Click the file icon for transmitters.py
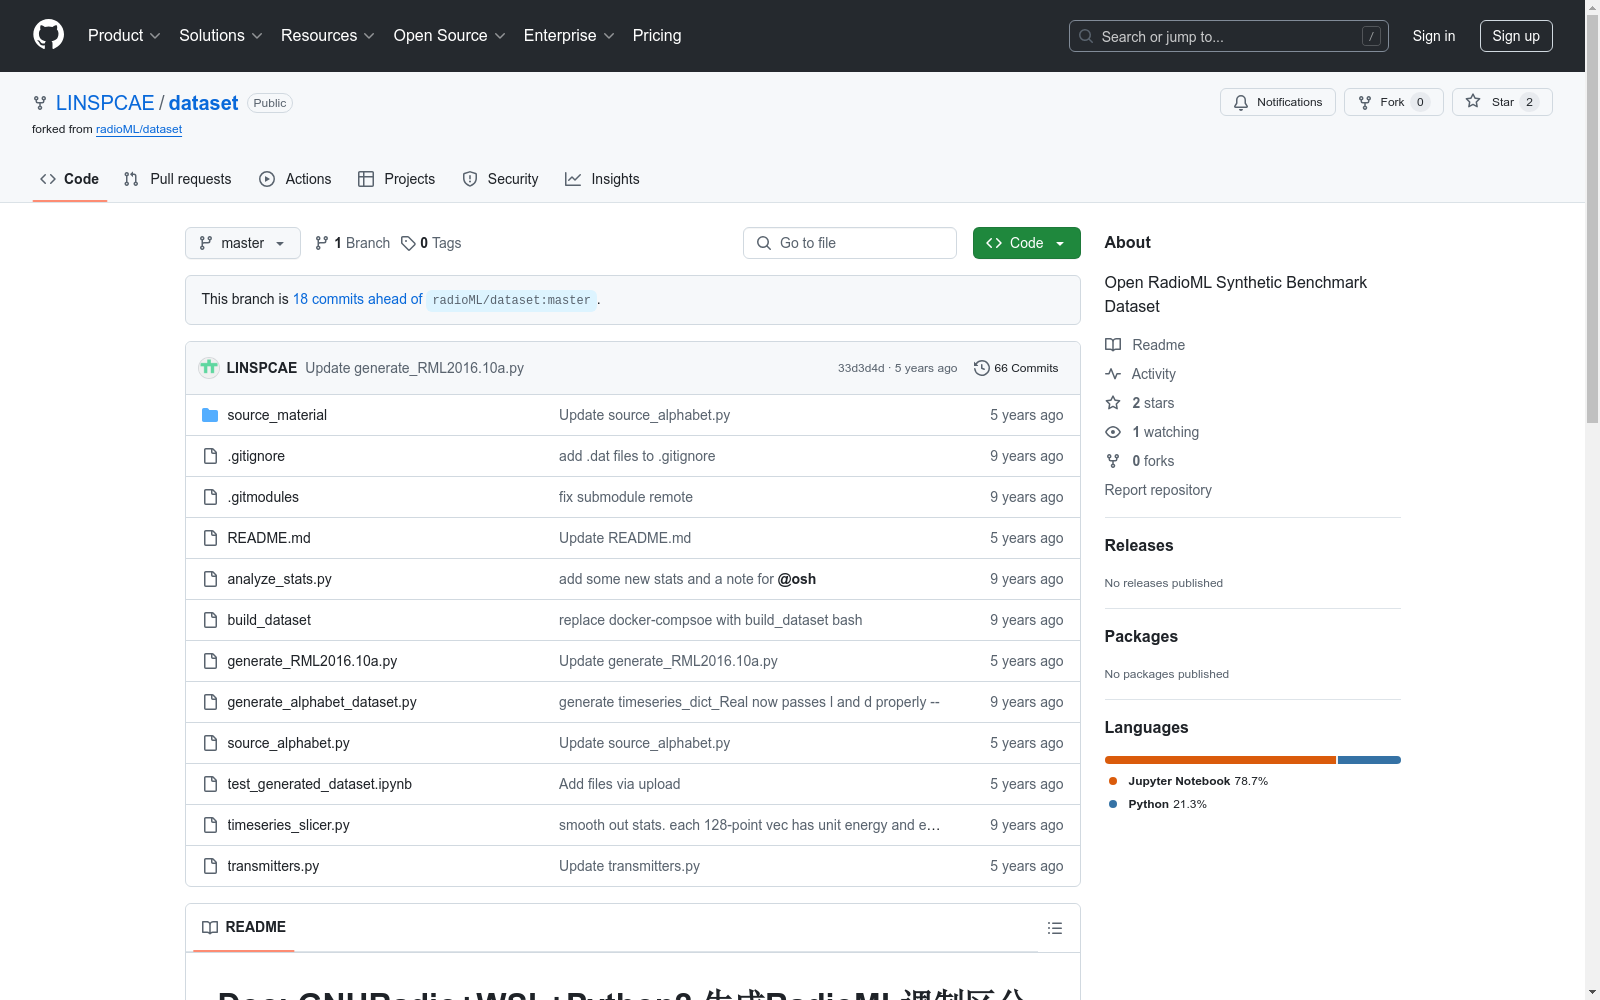The height and width of the screenshot is (1000, 1600). 210,866
